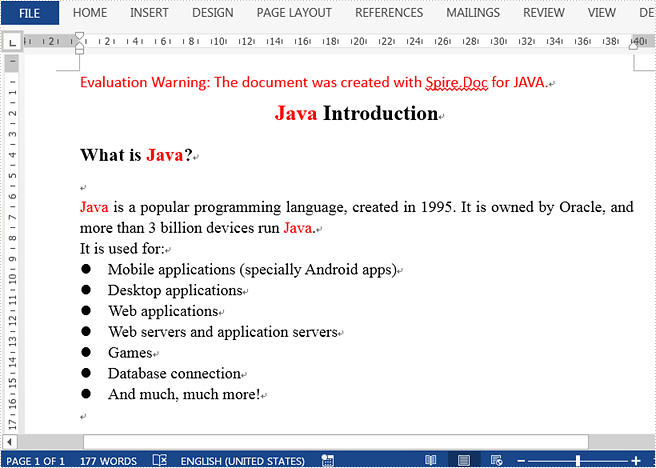
Task: Open the REVIEW ribbon tab
Action: [543, 13]
